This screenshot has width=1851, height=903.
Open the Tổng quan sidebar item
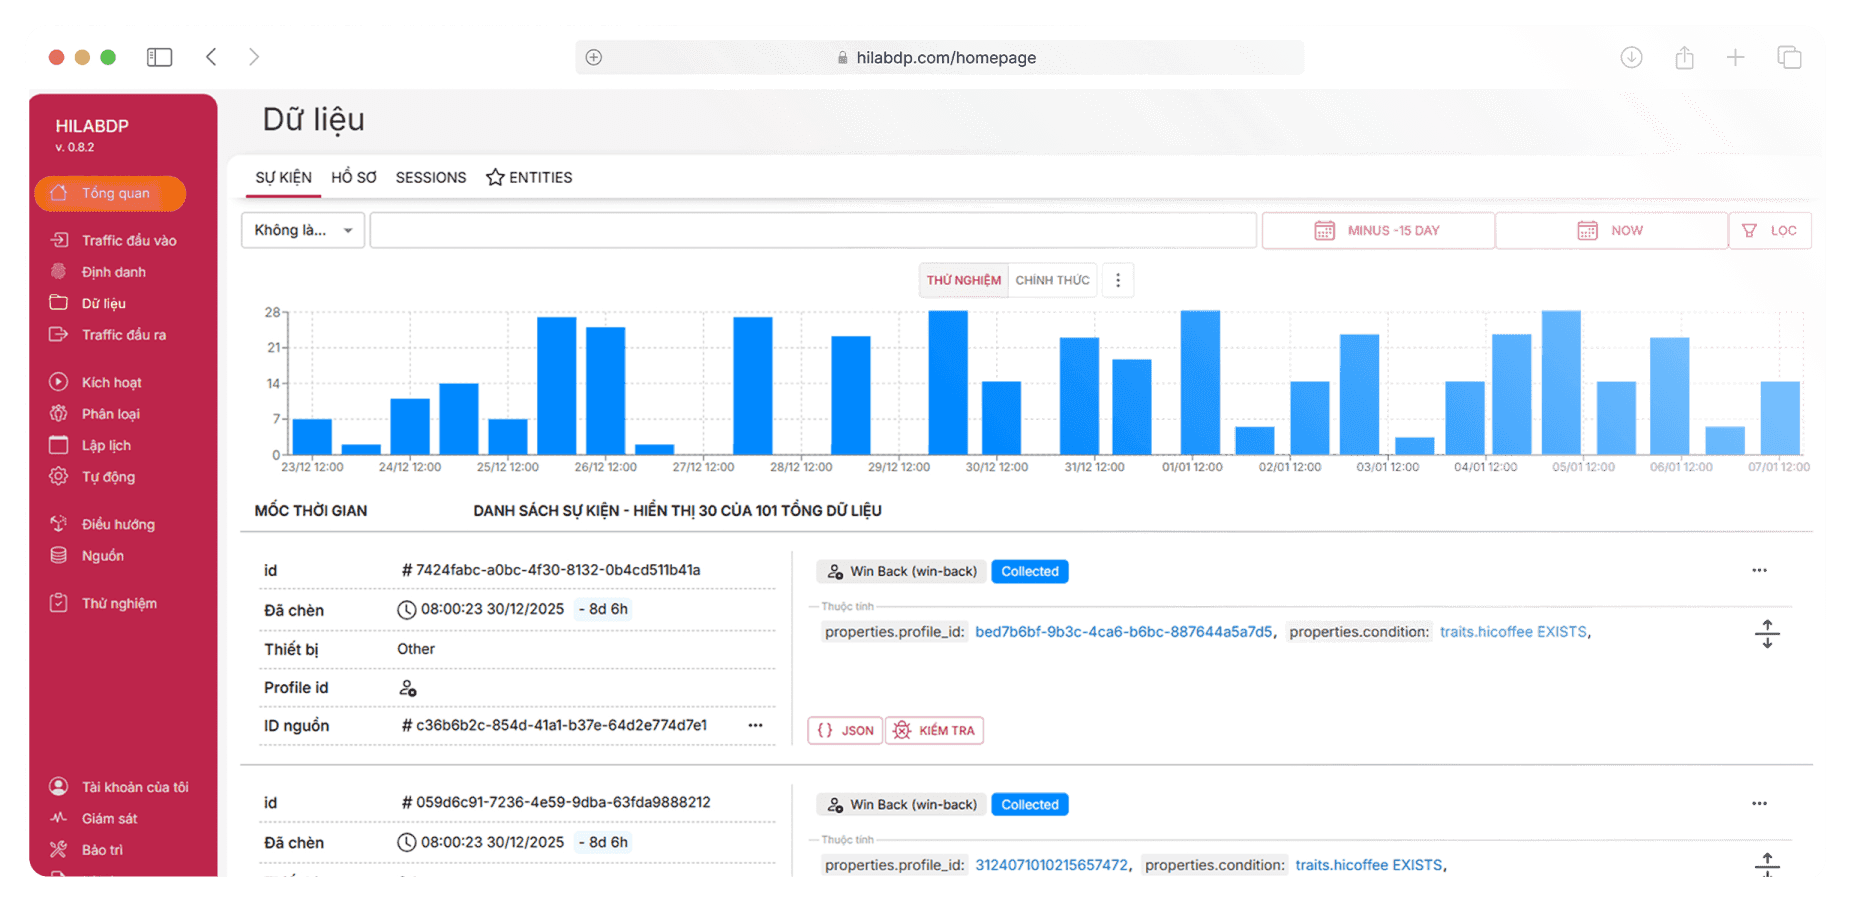pos(110,193)
